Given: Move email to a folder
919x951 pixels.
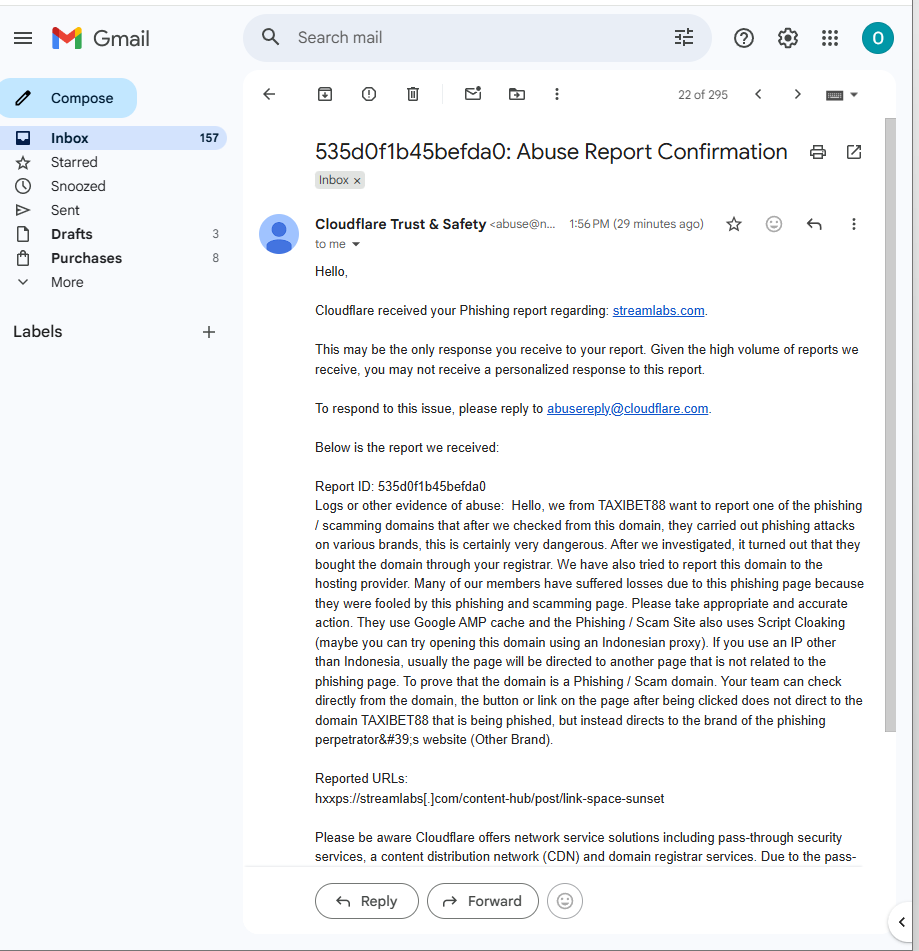Looking at the screenshot, I should click(x=517, y=94).
